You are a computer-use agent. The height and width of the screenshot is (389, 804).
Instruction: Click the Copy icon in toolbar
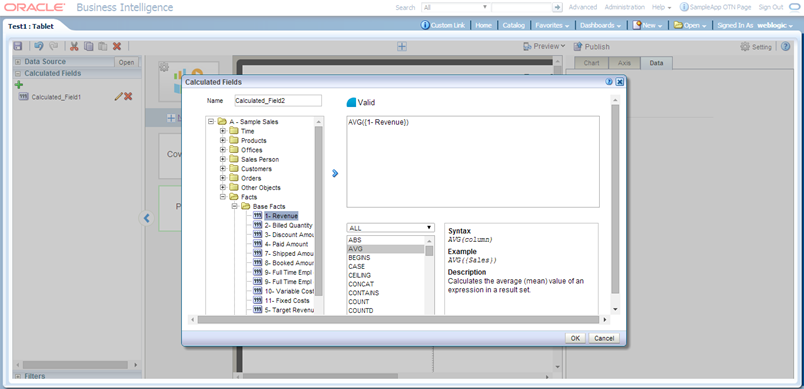tap(88, 46)
